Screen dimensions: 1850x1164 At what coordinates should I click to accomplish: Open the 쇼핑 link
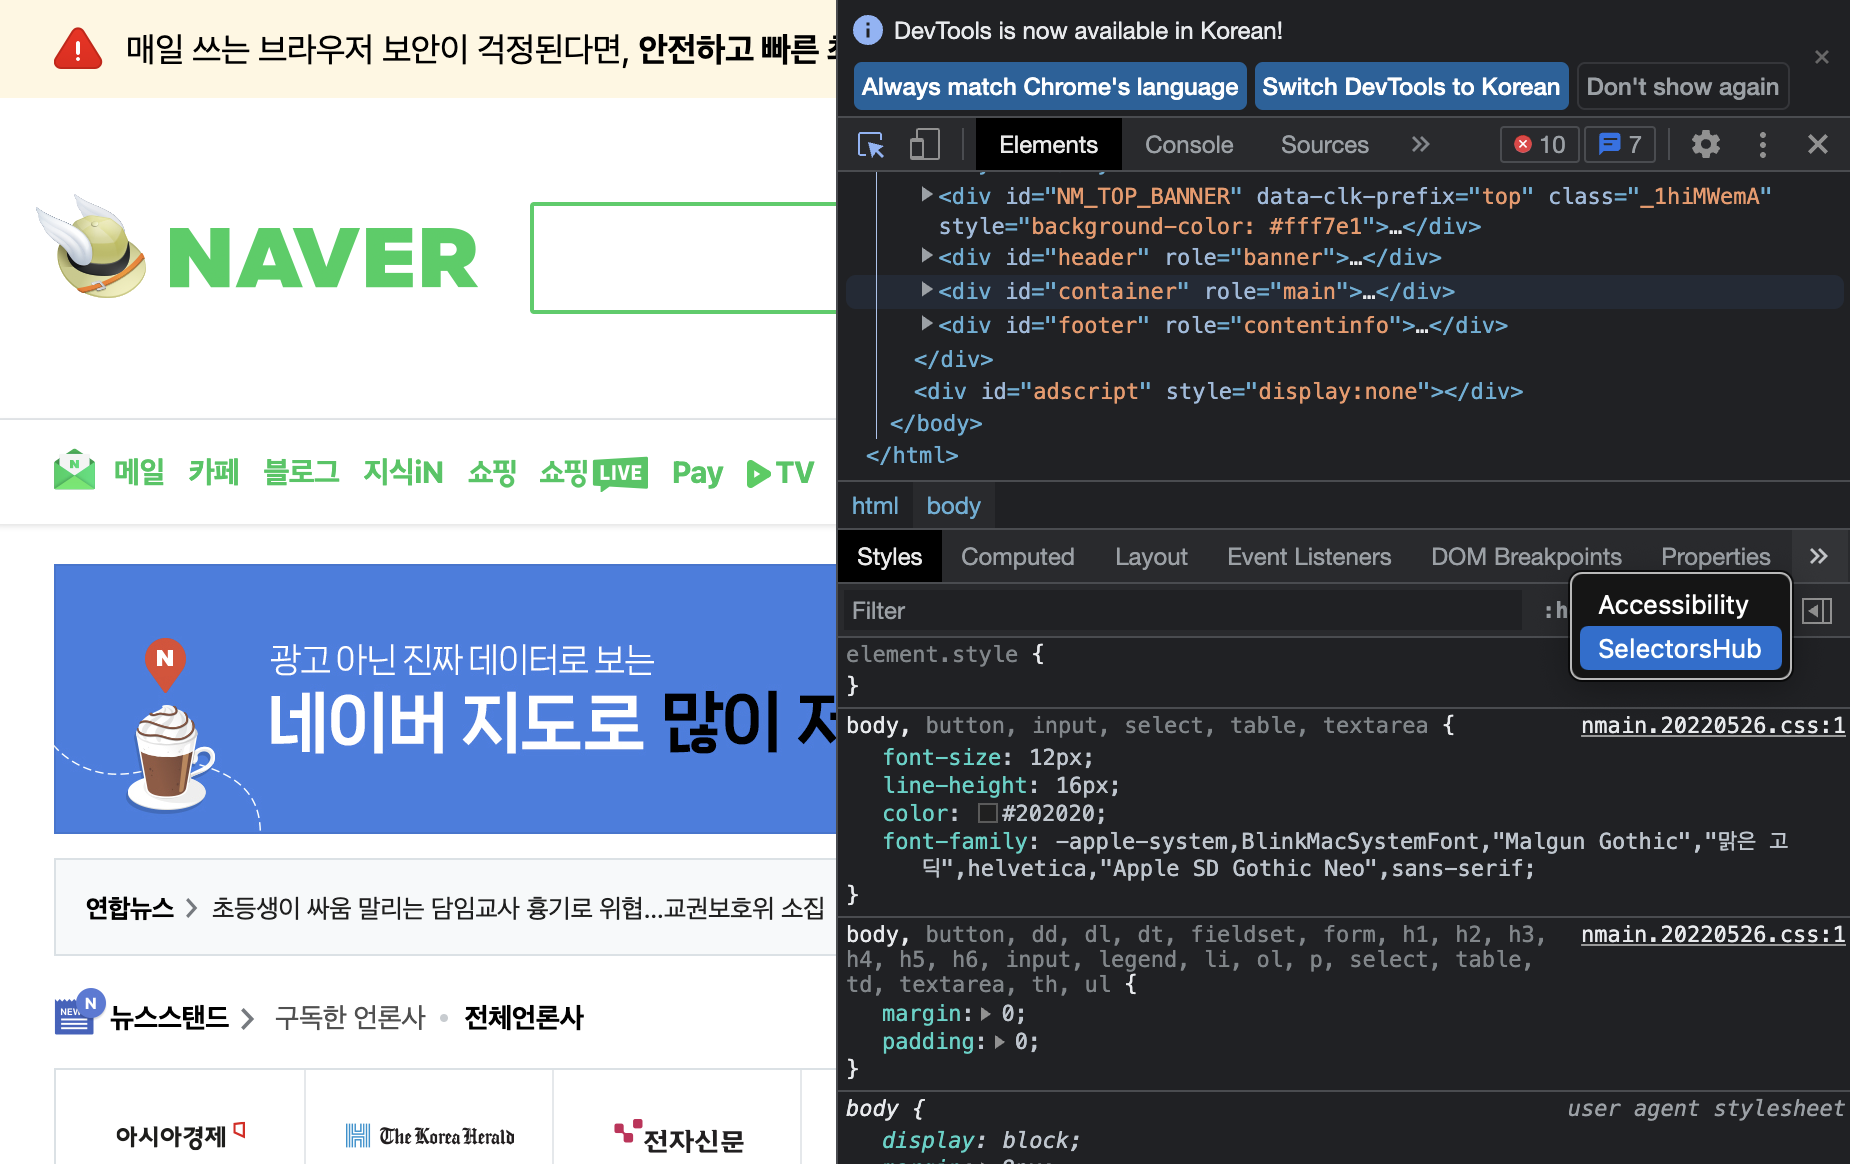tap(492, 472)
